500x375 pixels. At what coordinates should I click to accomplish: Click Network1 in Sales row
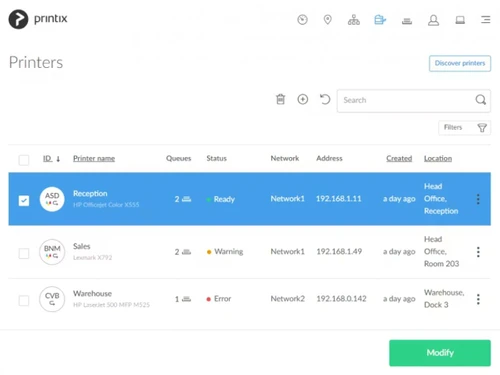tap(287, 251)
